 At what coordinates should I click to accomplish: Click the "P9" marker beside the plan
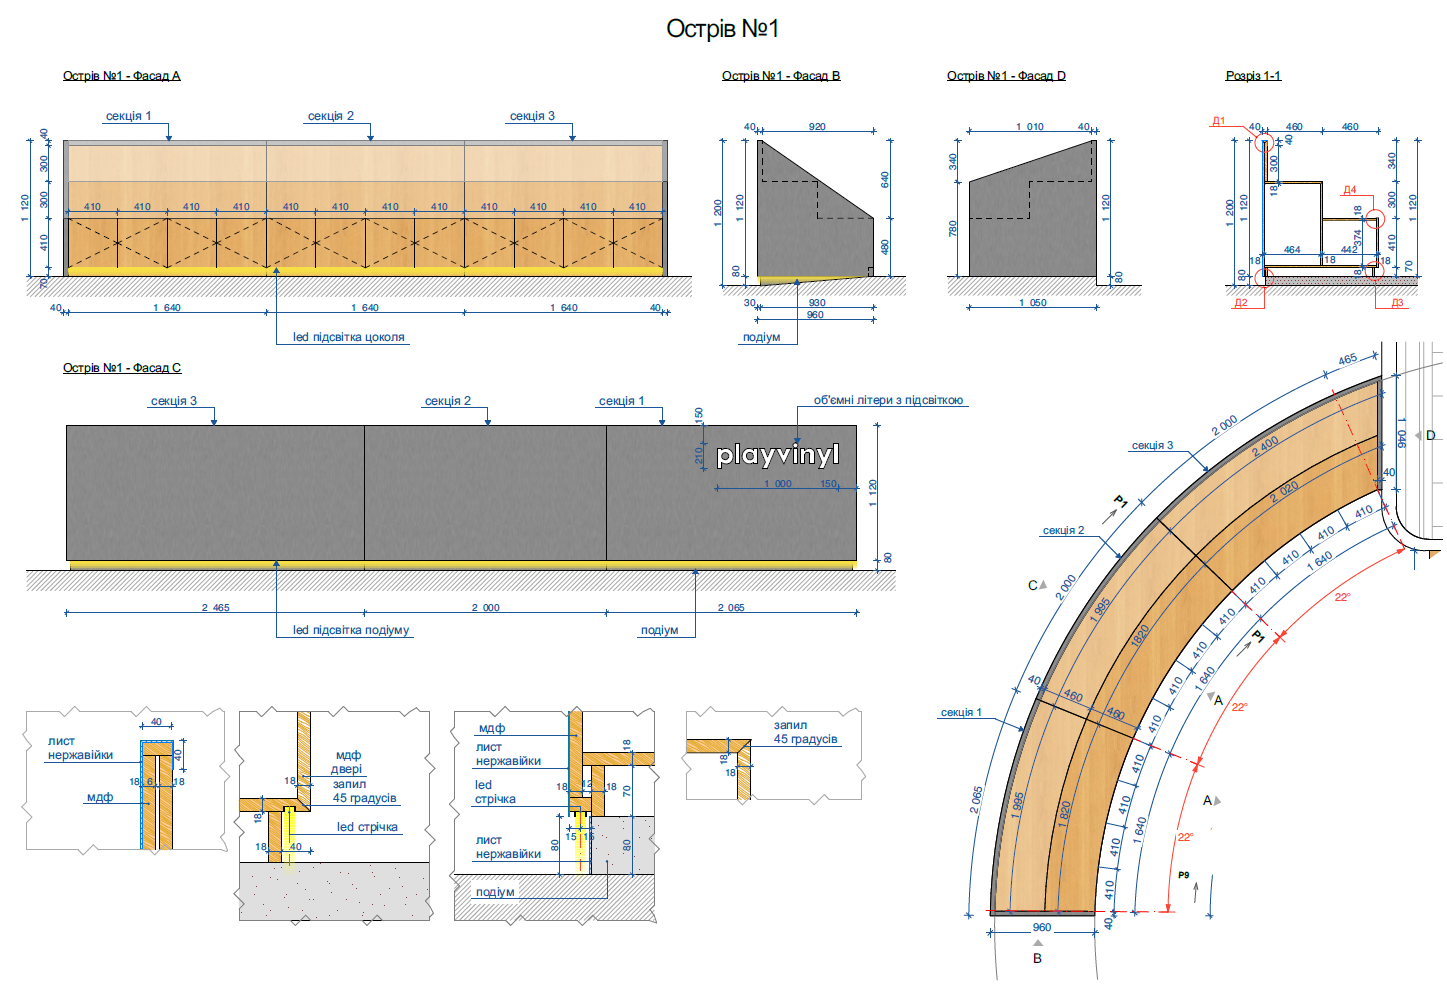tap(1183, 875)
